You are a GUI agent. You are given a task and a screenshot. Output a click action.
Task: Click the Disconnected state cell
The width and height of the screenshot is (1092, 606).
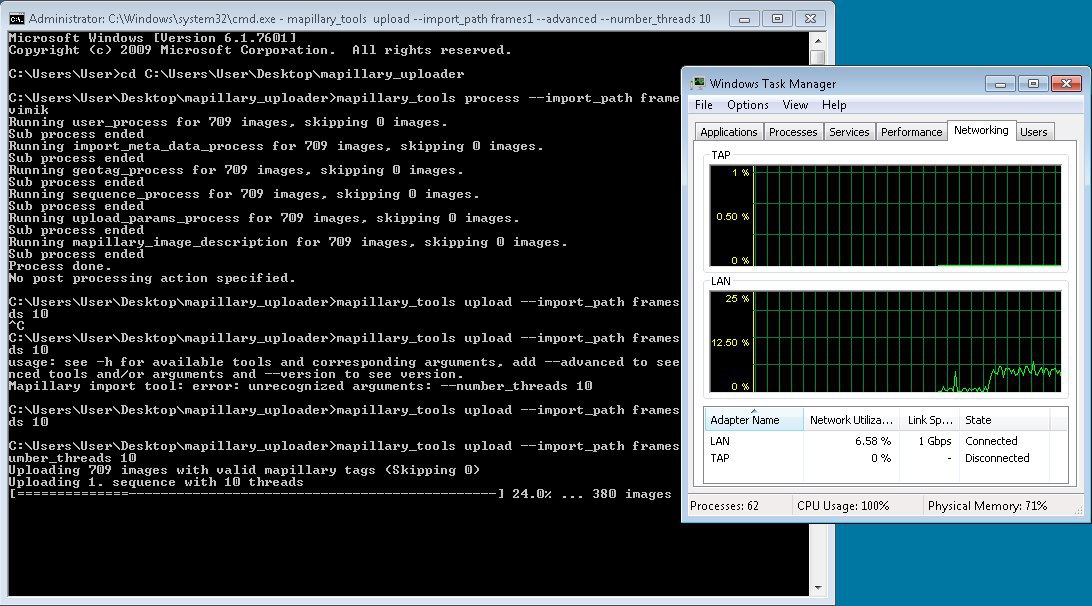pos(997,458)
